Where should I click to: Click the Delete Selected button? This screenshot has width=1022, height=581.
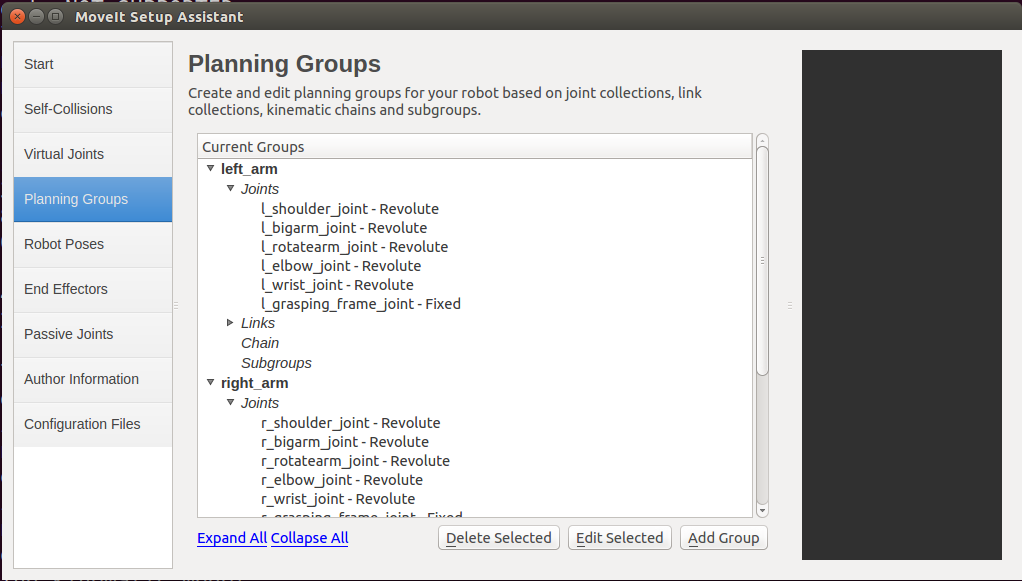[x=499, y=538]
